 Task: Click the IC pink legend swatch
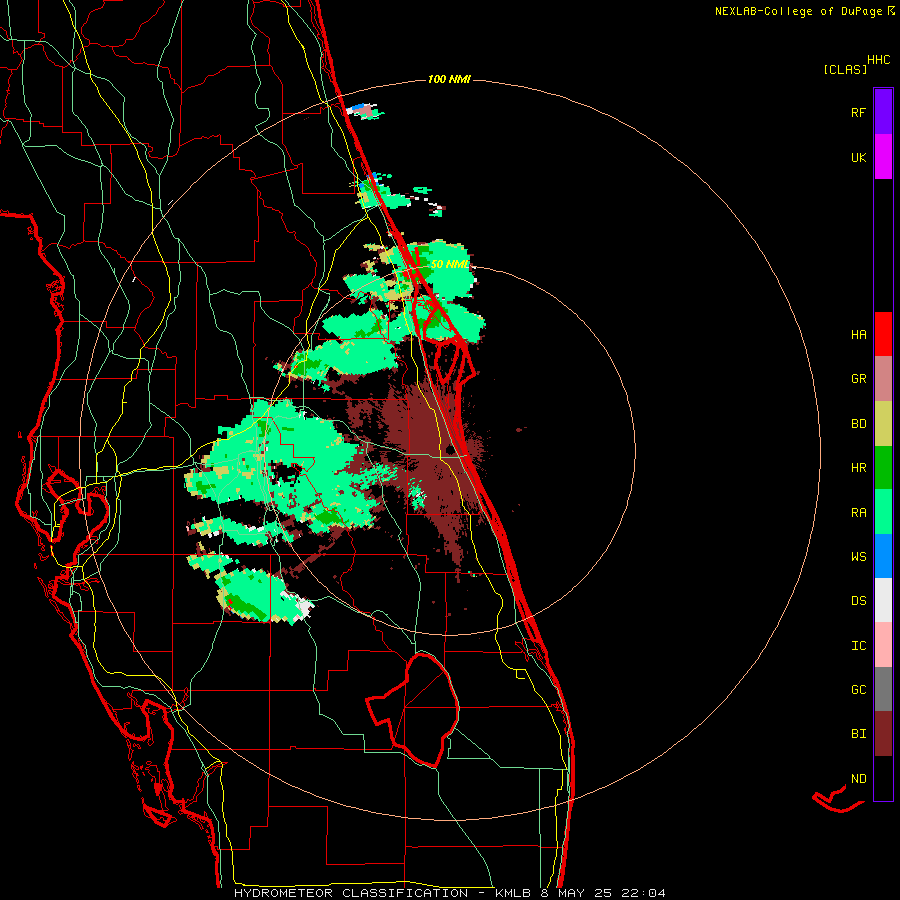(x=883, y=645)
